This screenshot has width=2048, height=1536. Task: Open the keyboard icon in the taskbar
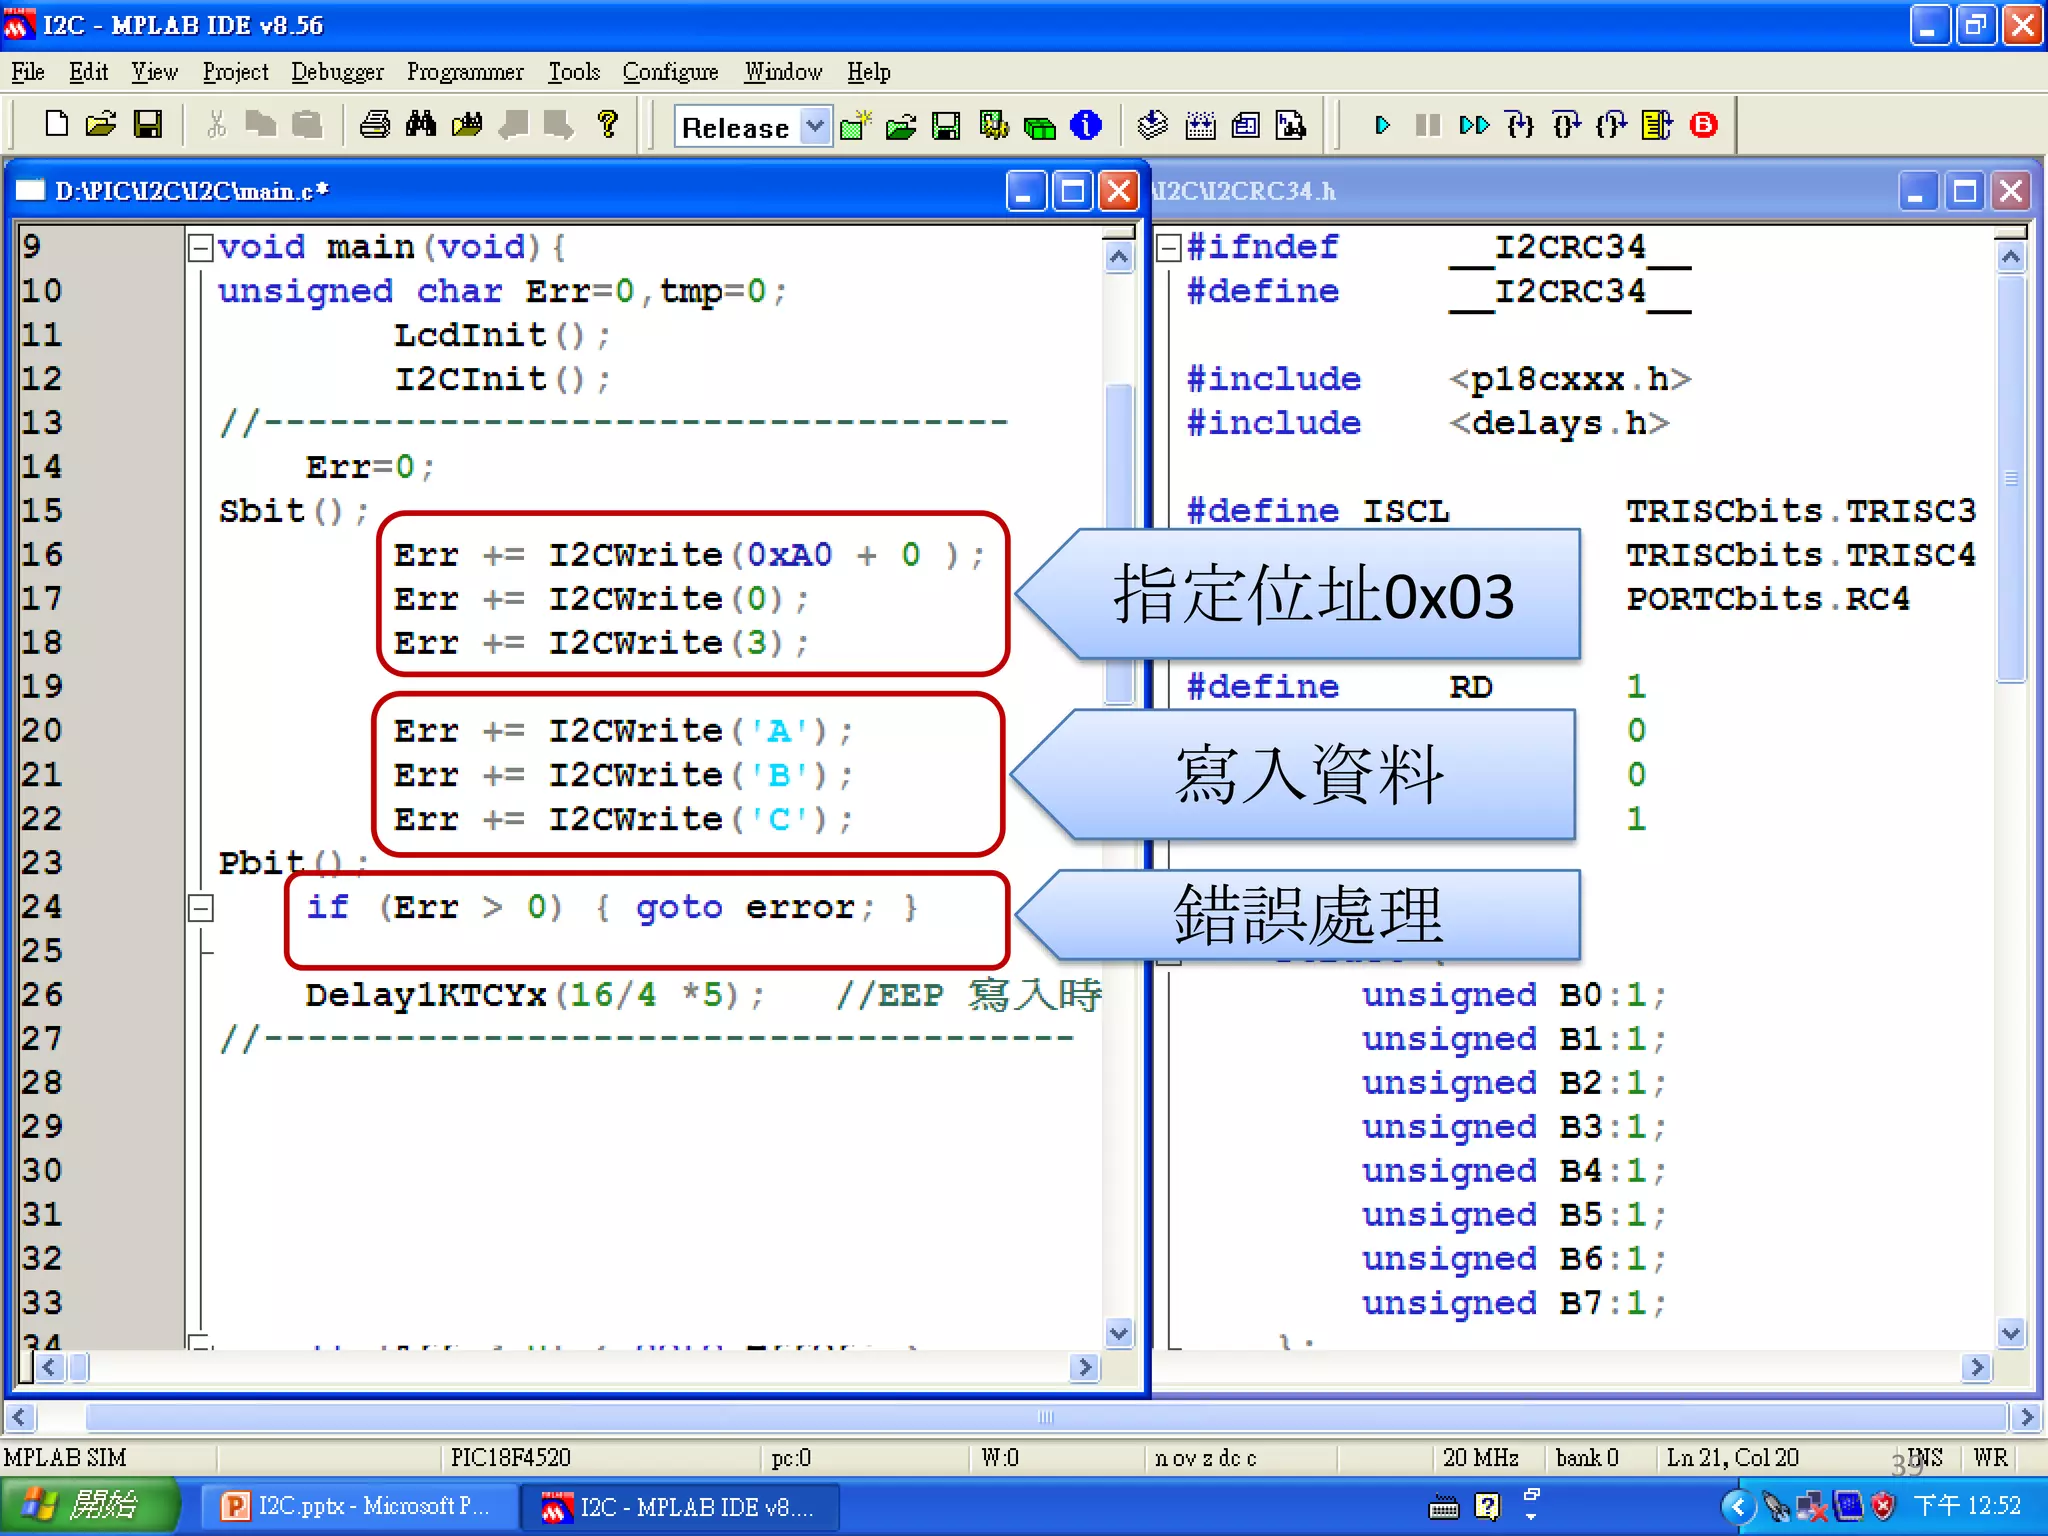tap(1443, 1507)
